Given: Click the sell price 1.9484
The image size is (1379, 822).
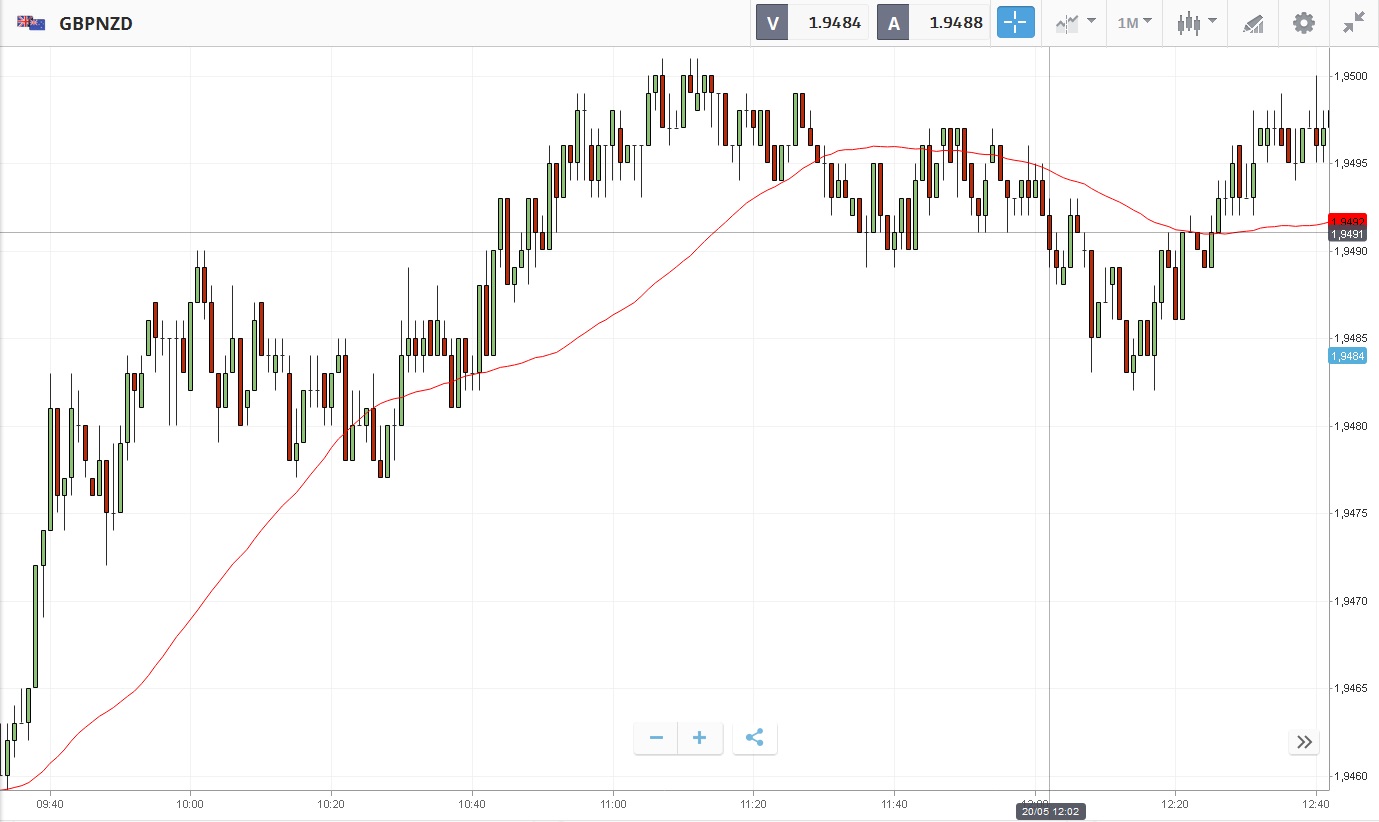Looking at the screenshot, I should click(834, 22).
